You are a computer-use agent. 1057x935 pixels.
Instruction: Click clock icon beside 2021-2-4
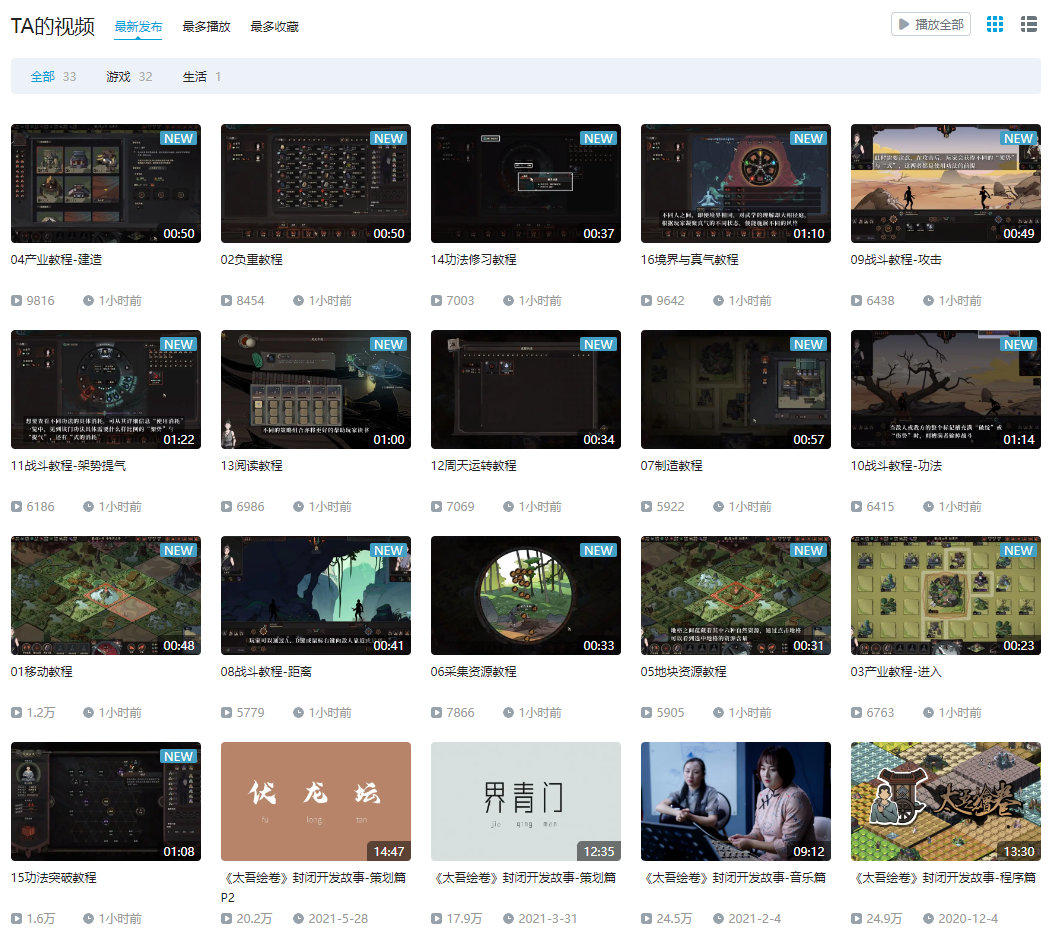coord(718,919)
